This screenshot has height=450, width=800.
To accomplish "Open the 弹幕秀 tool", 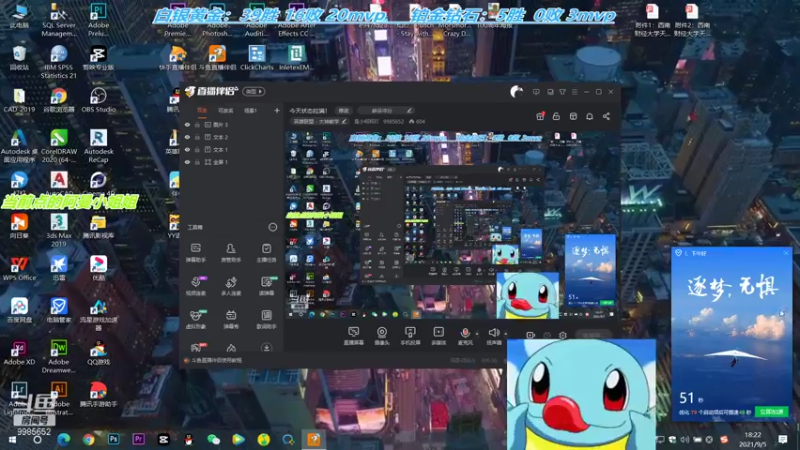I will tap(231, 319).
